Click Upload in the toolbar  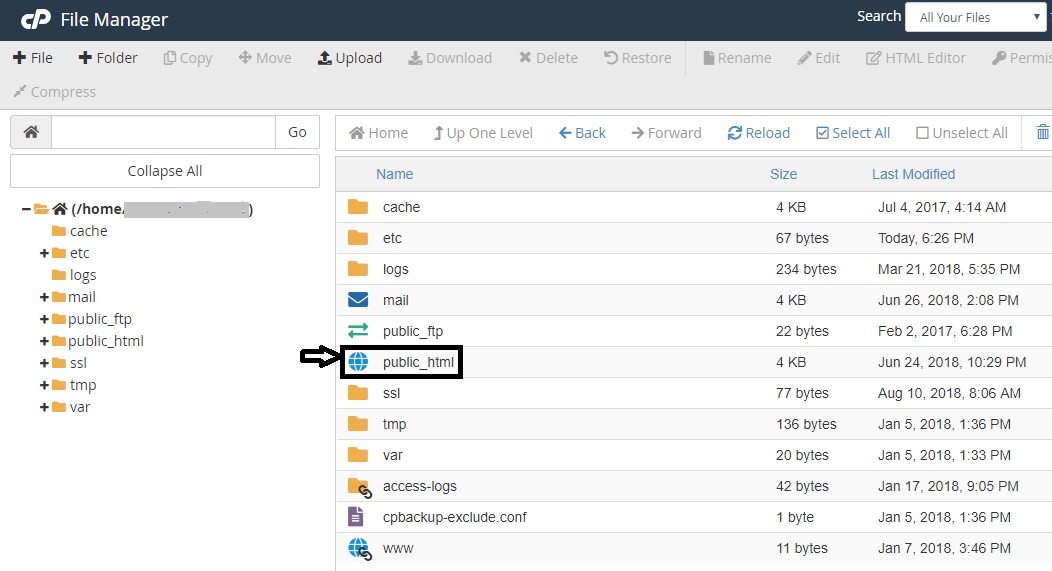pyautogui.click(x=350, y=58)
